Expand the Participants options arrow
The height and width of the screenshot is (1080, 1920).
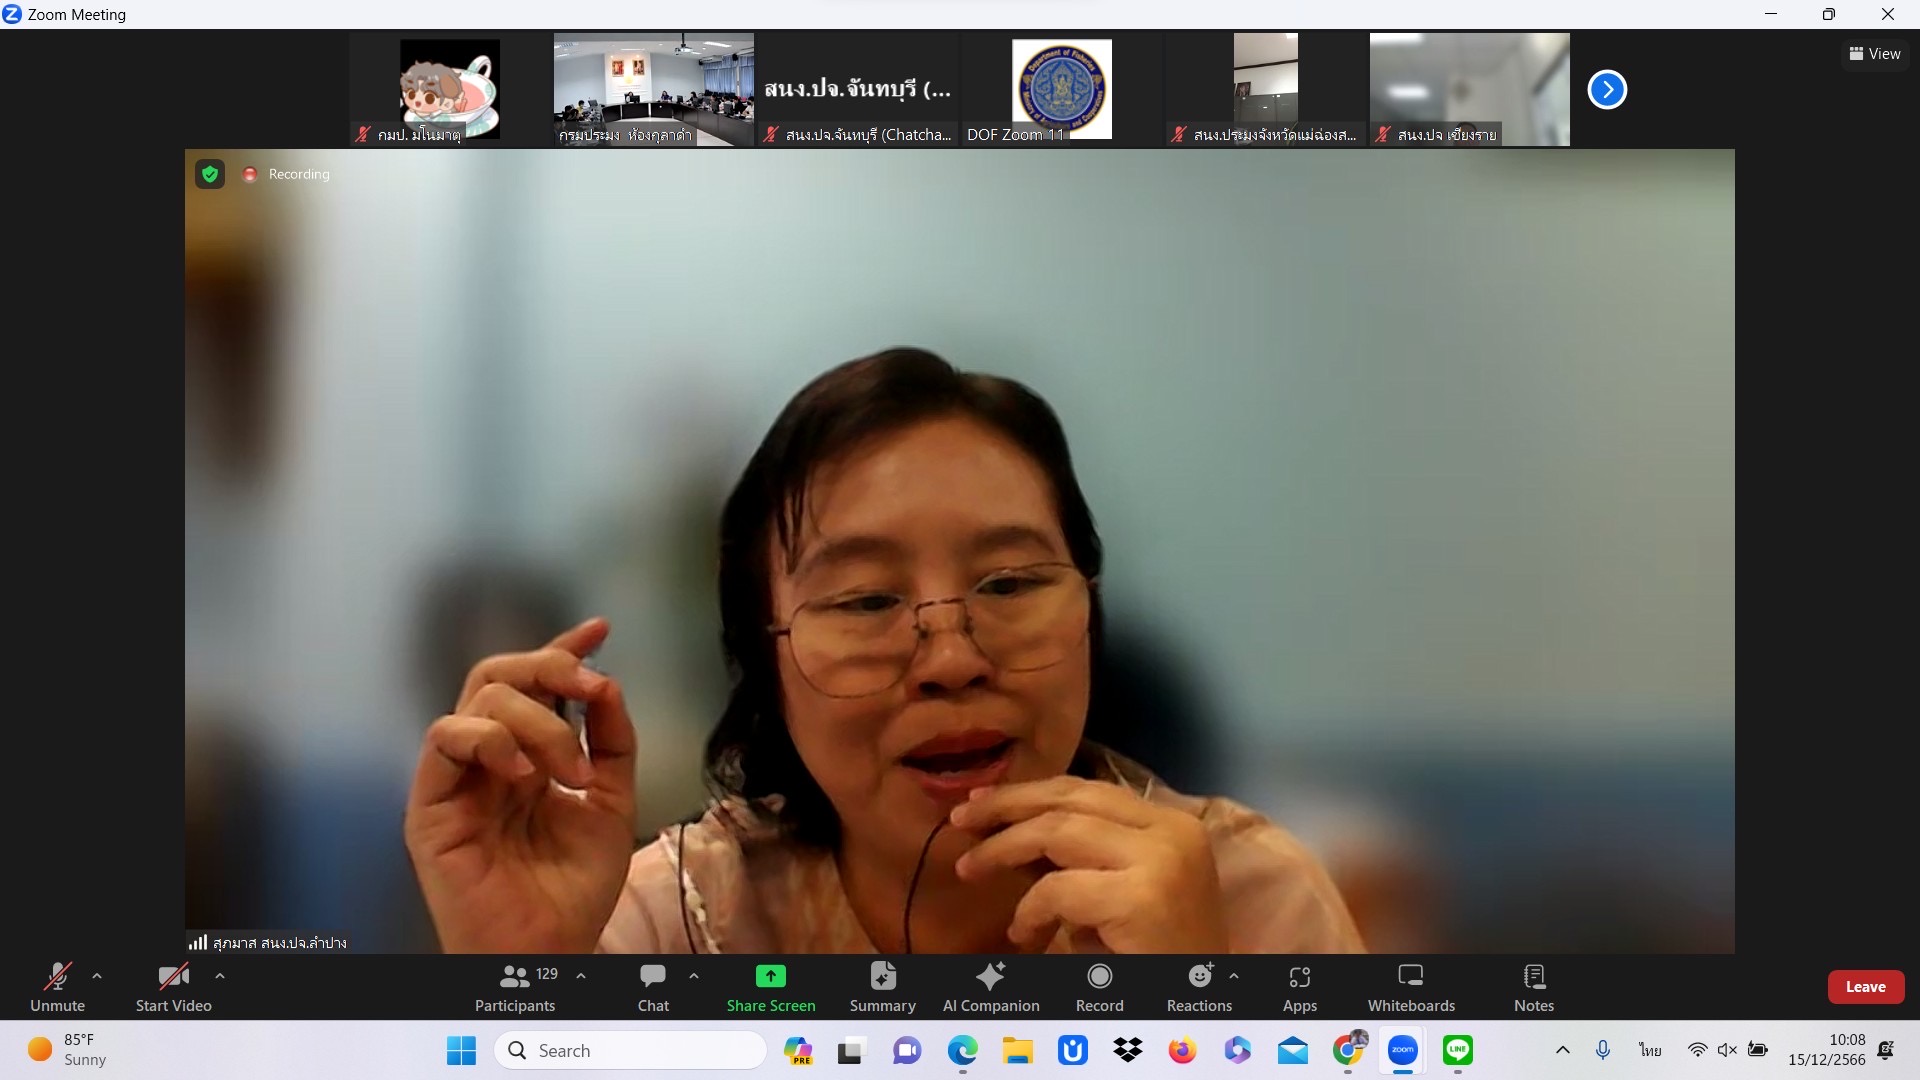tap(581, 976)
